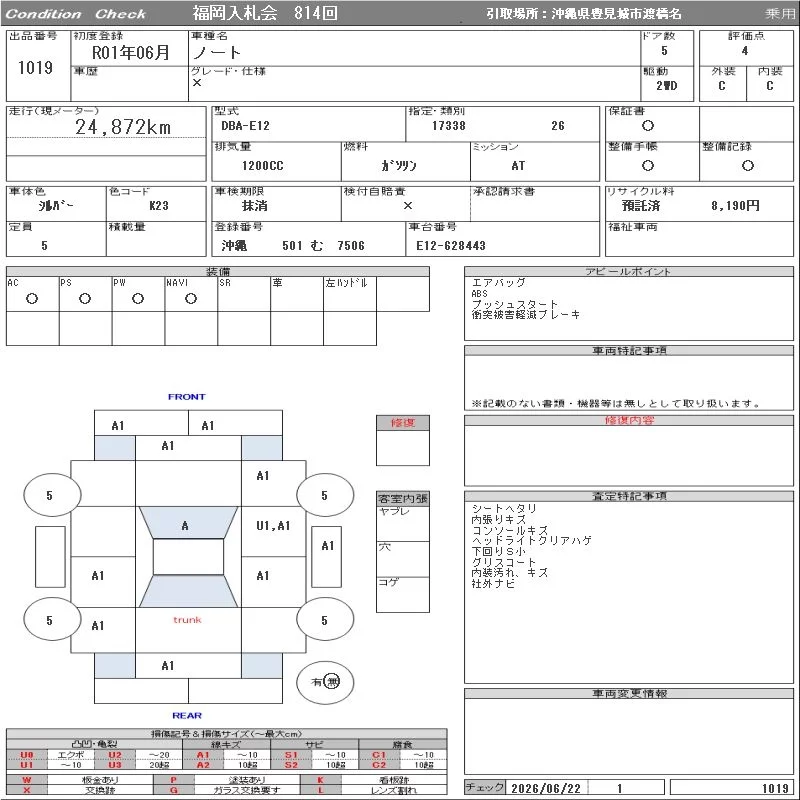Click the '福岡入札会 814回' auction title
Viewport: 800px width, 800px height.
[265, 13]
